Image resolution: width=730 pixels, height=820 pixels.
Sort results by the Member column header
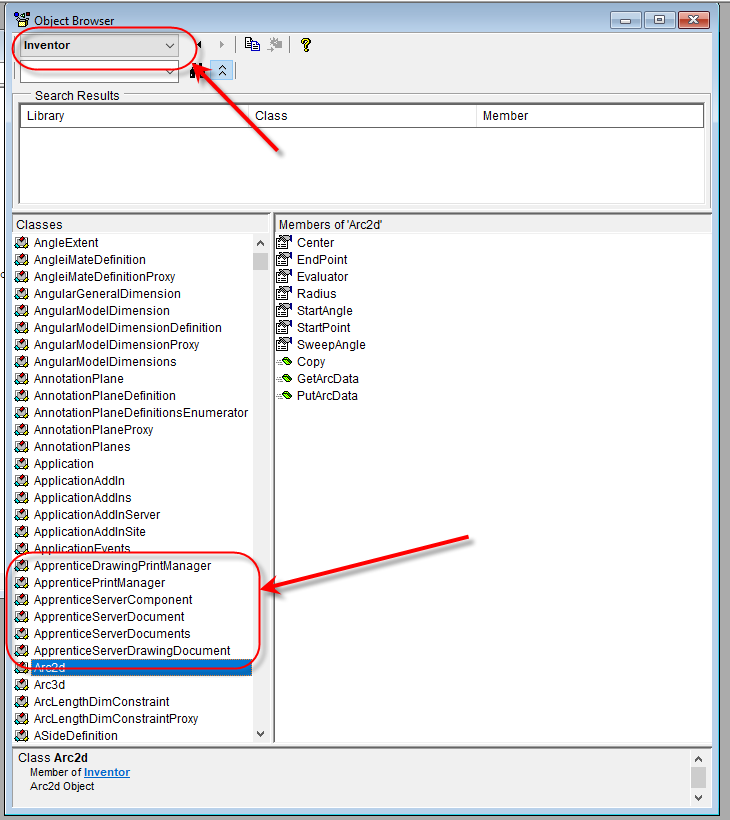point(589,116)
